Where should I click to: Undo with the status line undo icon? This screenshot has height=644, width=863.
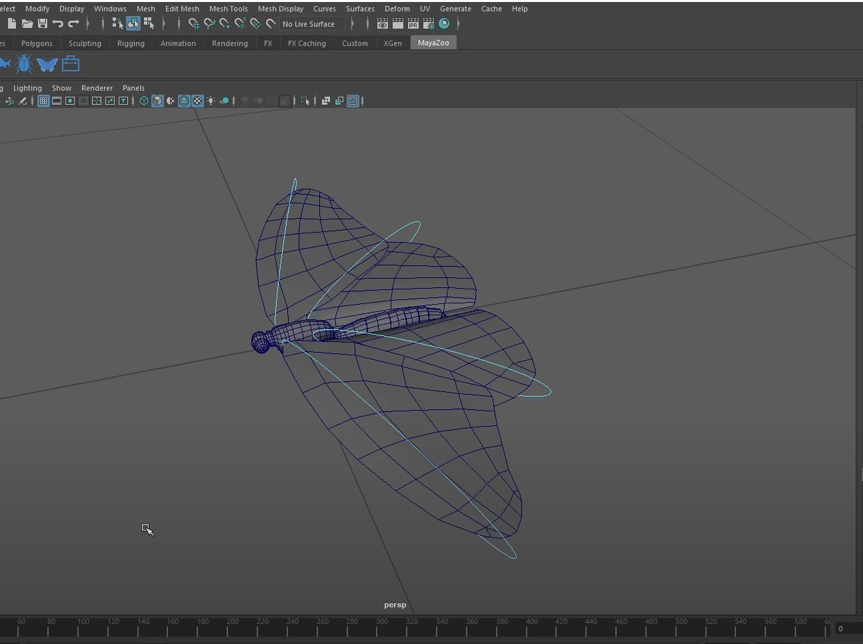pyautogui.click(x=58, y=24)
